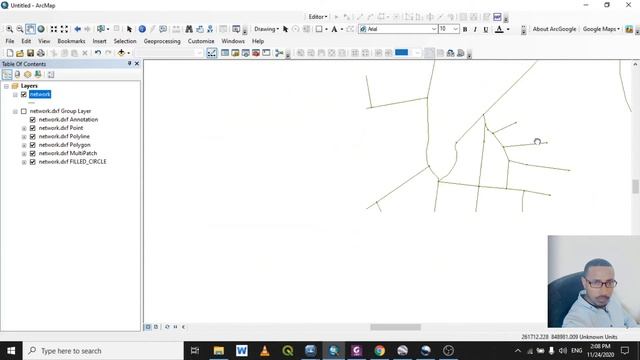Viewport: 640px width, 360px height.
Task: Click the Fixed Zoom In icon
Action: coord(54,29)
